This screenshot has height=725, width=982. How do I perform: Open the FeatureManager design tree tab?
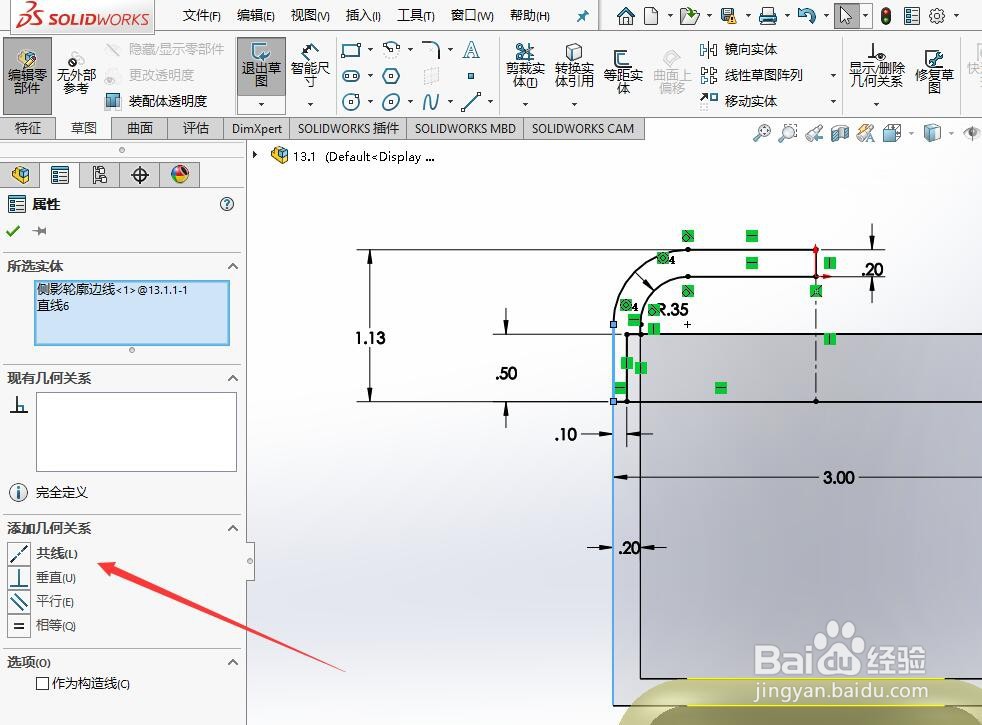pyautogui.click(x=20, y=175)
